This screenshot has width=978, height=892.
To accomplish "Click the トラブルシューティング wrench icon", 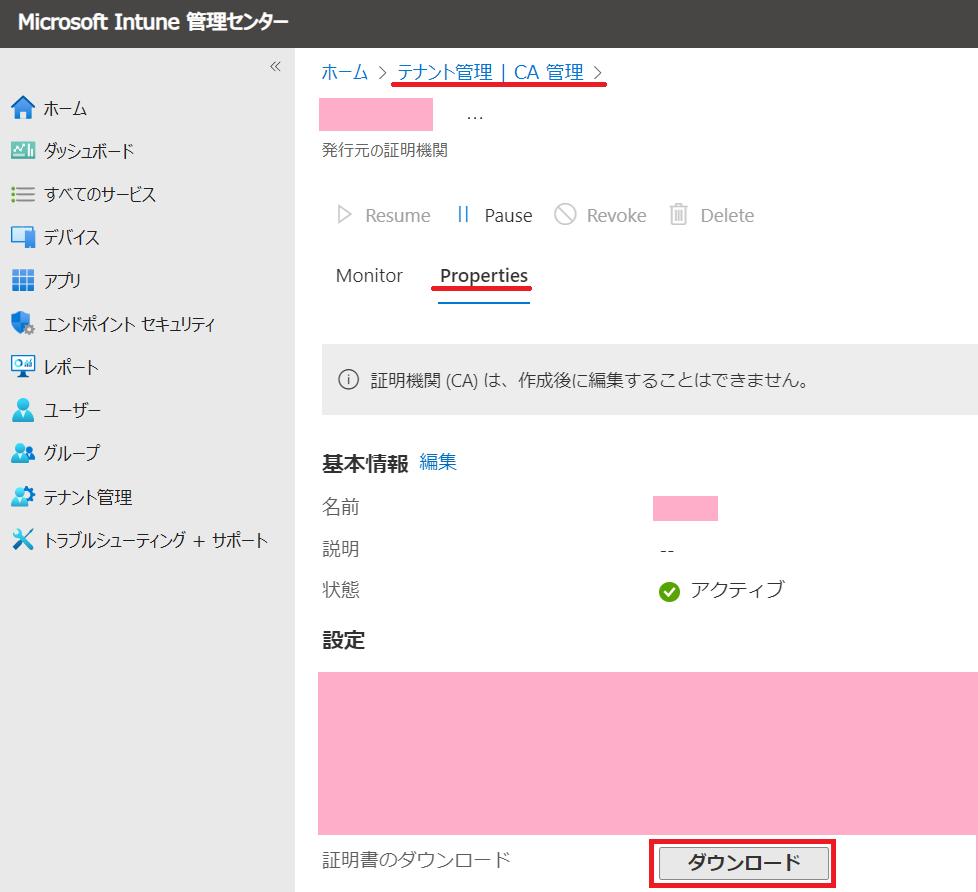I will click(23, 540).
